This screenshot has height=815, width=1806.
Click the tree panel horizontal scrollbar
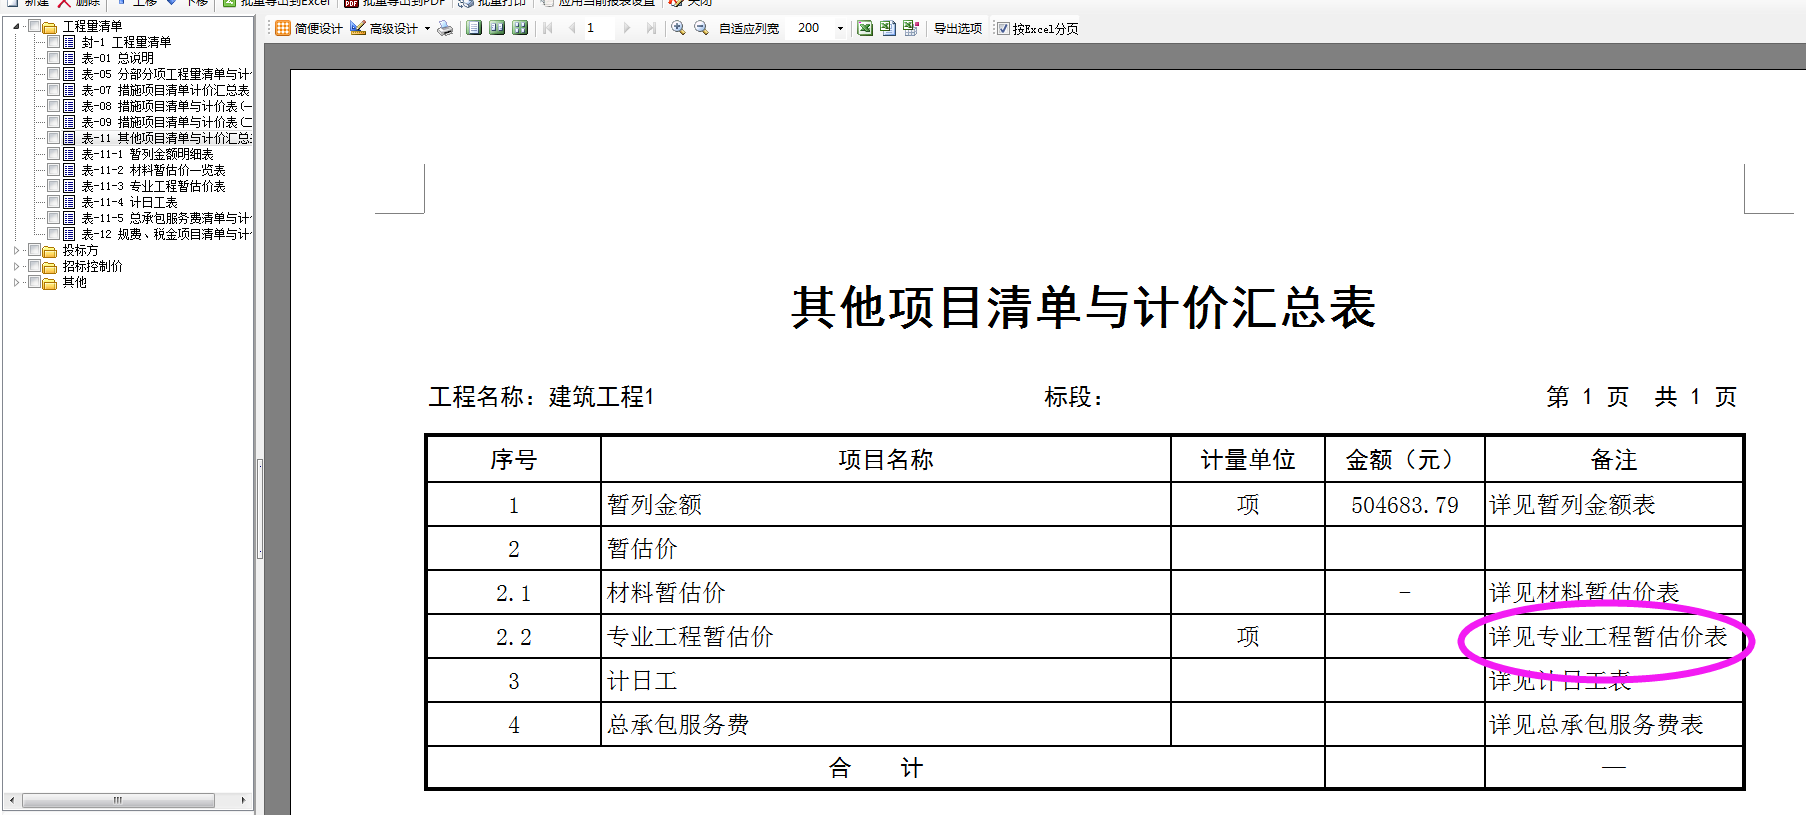118,800
